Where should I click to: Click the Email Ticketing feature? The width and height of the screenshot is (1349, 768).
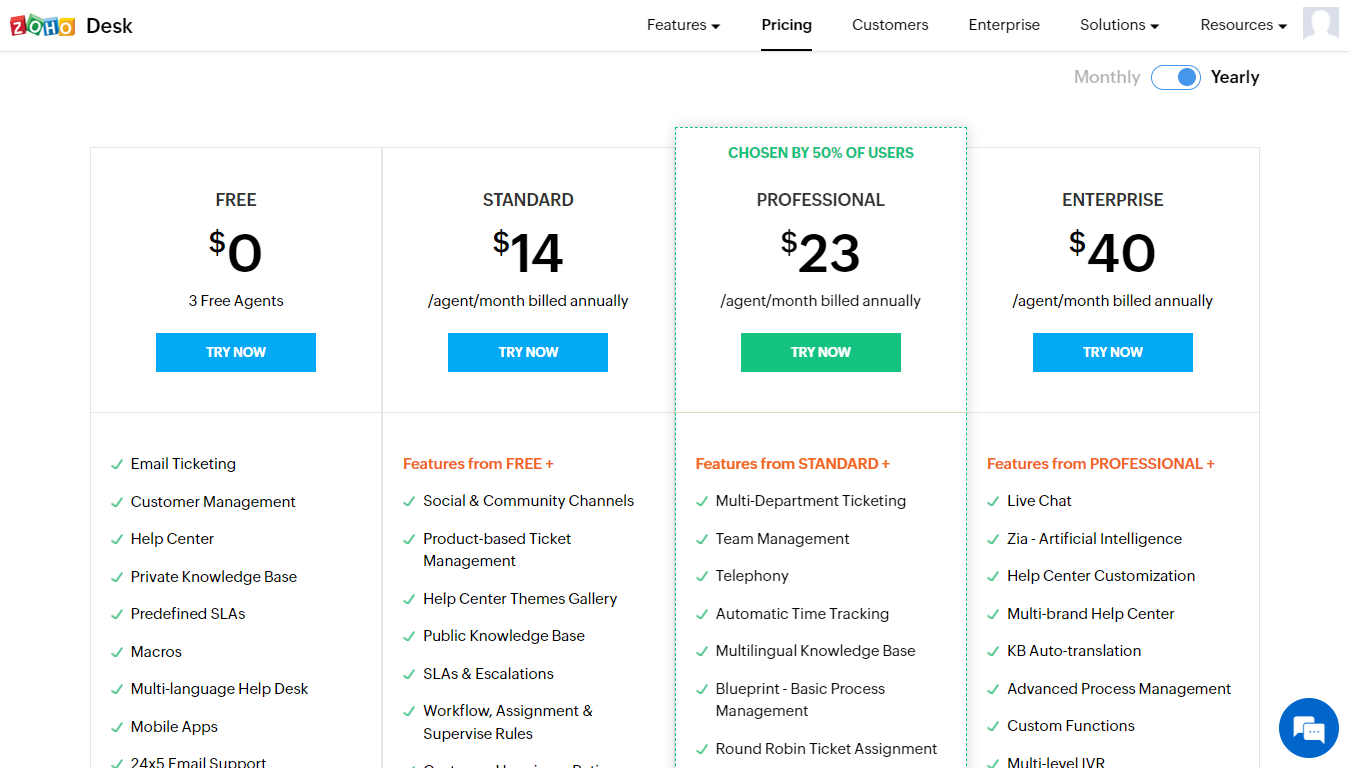[x=183, y=464]
